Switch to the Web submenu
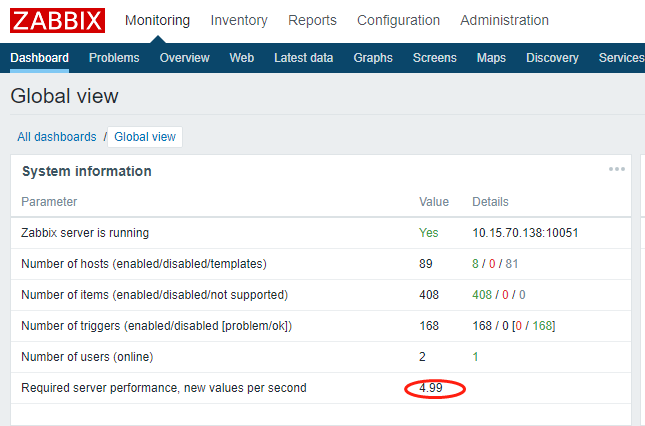The image size is (645, 426). (x=242, y=58)
